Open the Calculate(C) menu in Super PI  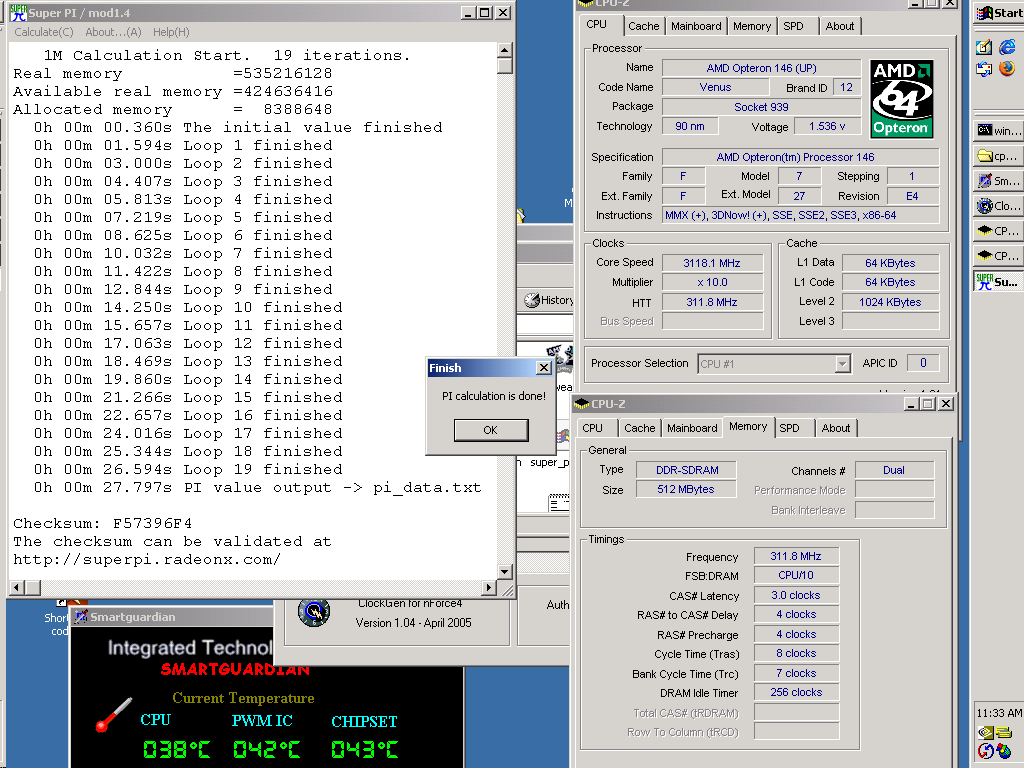coord(44,32)
